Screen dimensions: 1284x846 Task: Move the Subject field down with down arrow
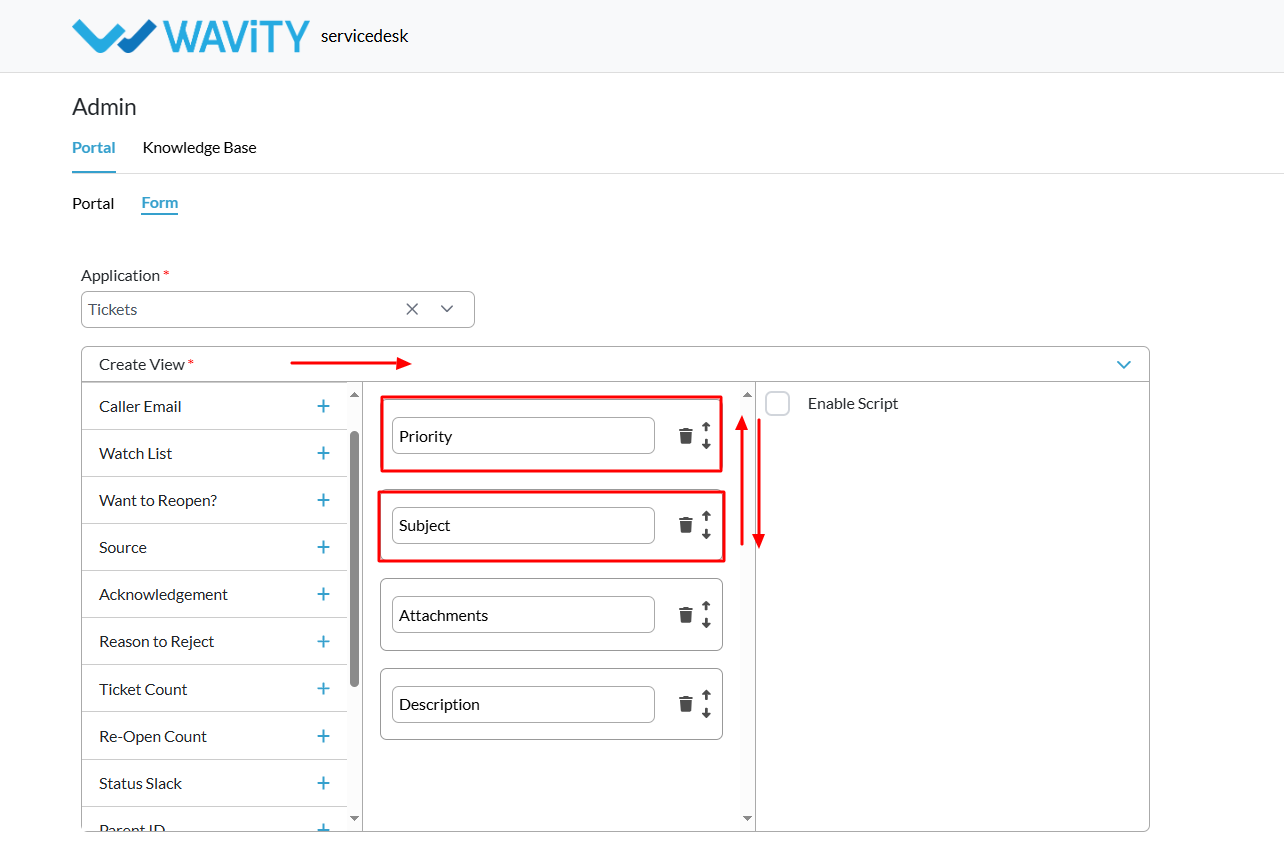tap(706, 533)
